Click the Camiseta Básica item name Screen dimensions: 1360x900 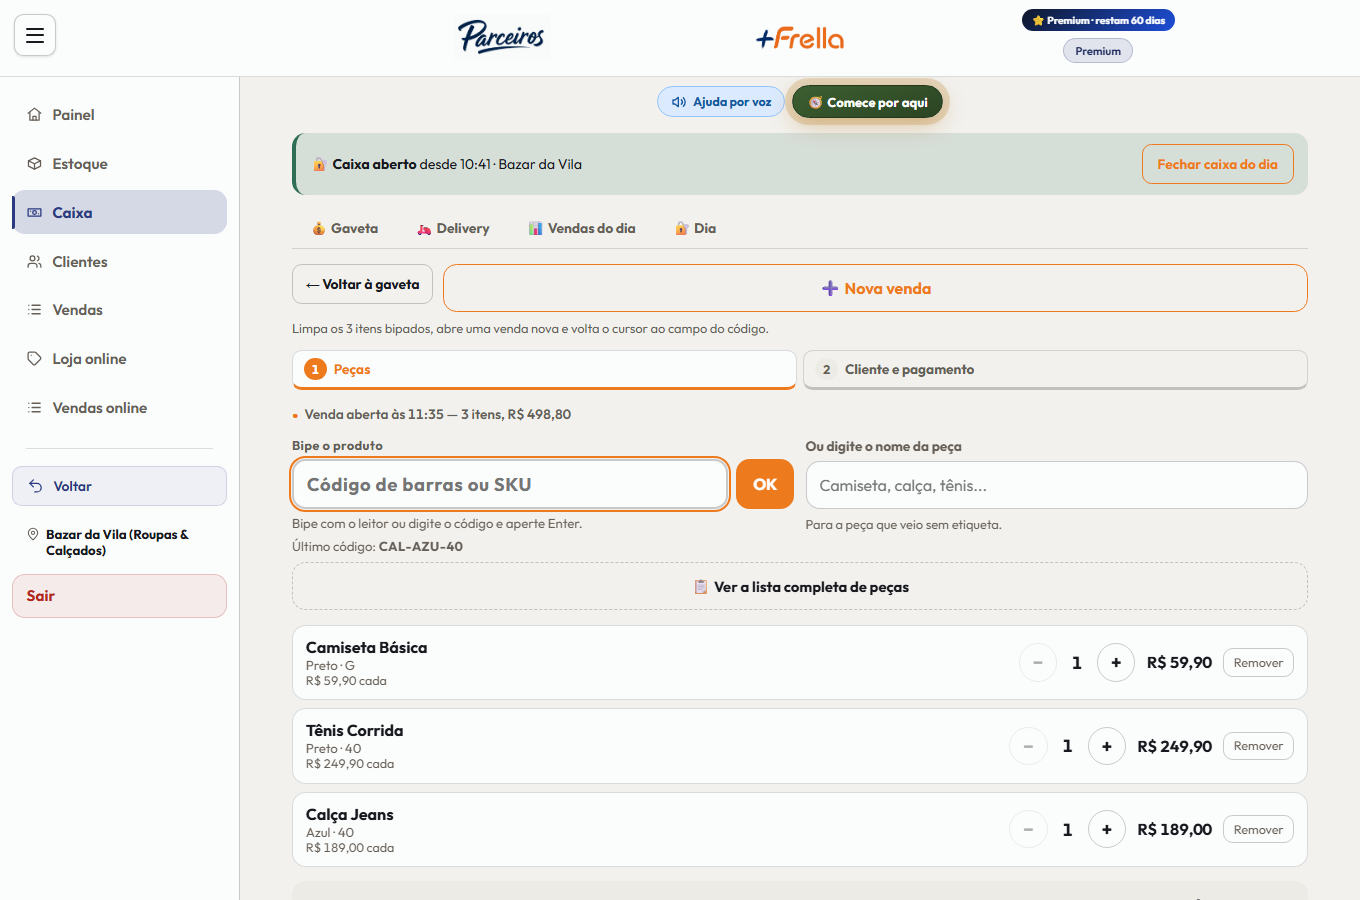pos(366,648)
